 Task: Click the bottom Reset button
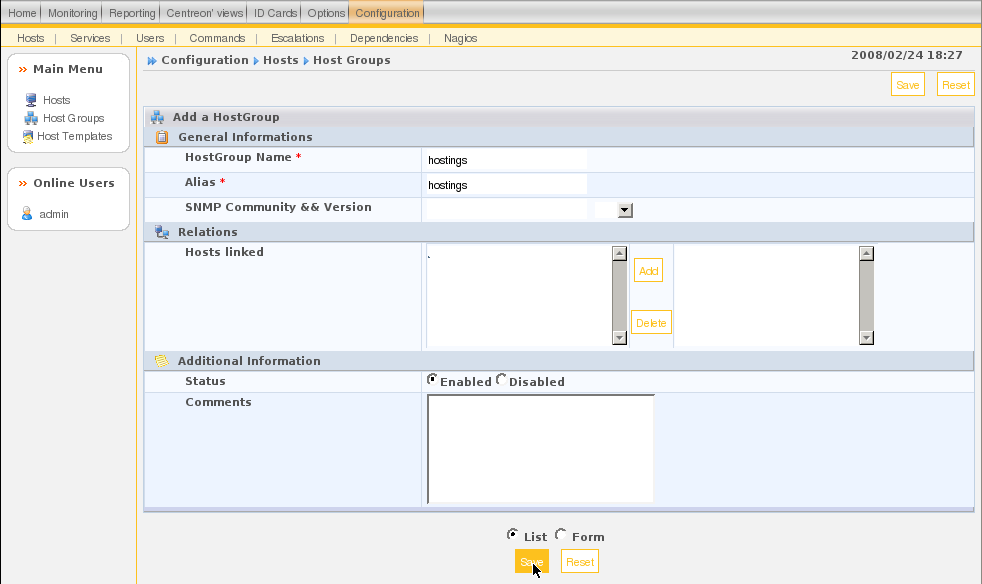point(580,561)
